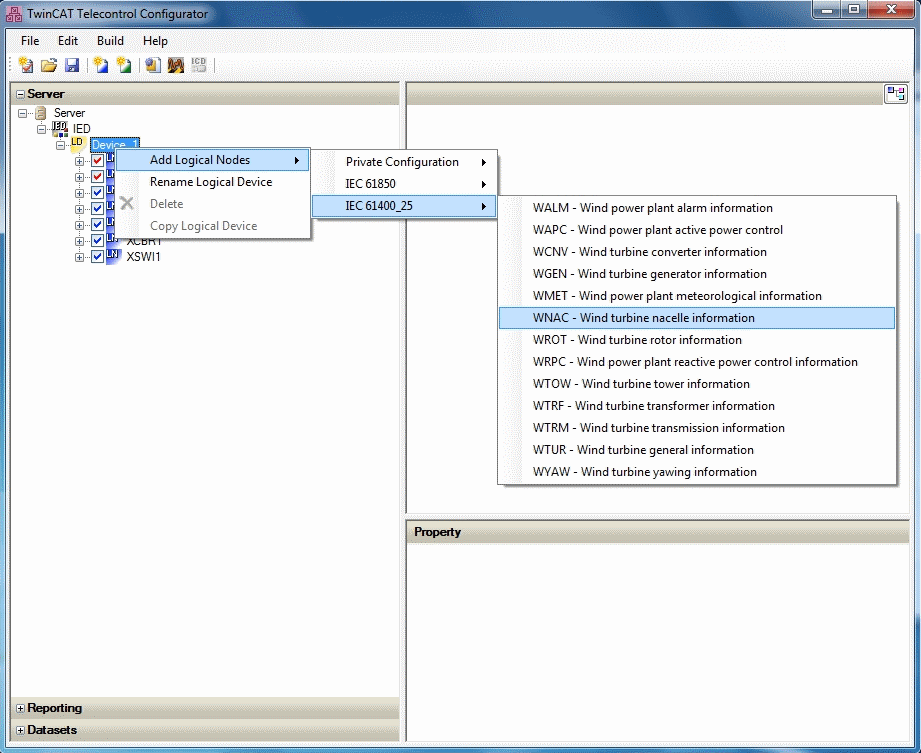Click the grey X icon beside Delete
This screenshot has width=921, height=753.
pos(126,204)
